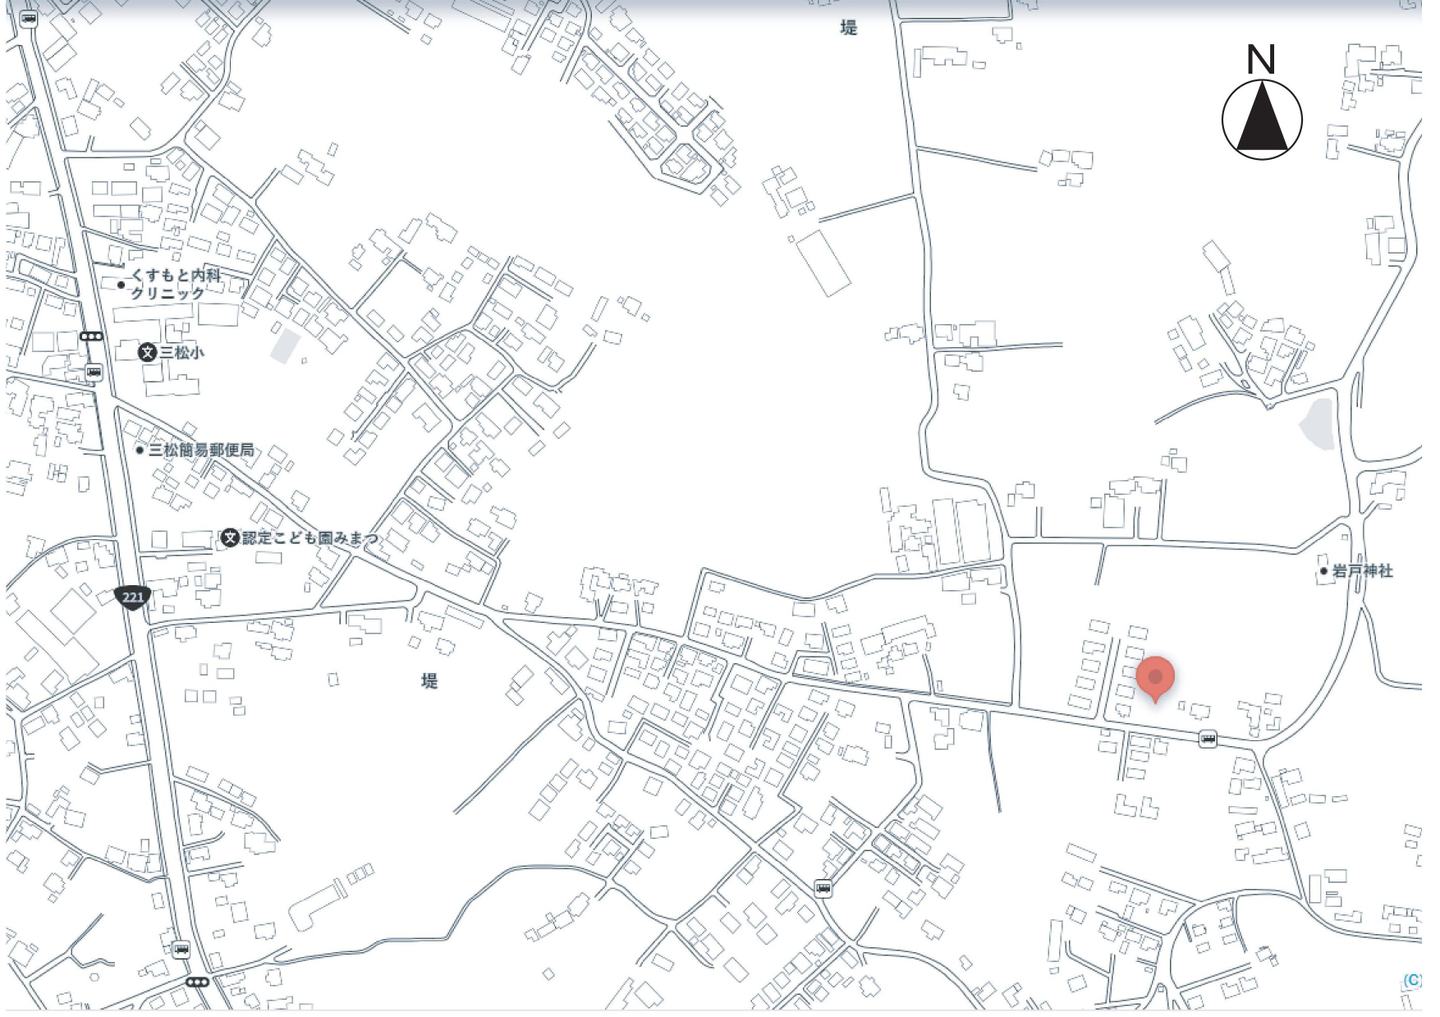Click the traffic light at bottom-left intersection

point(197,982)
